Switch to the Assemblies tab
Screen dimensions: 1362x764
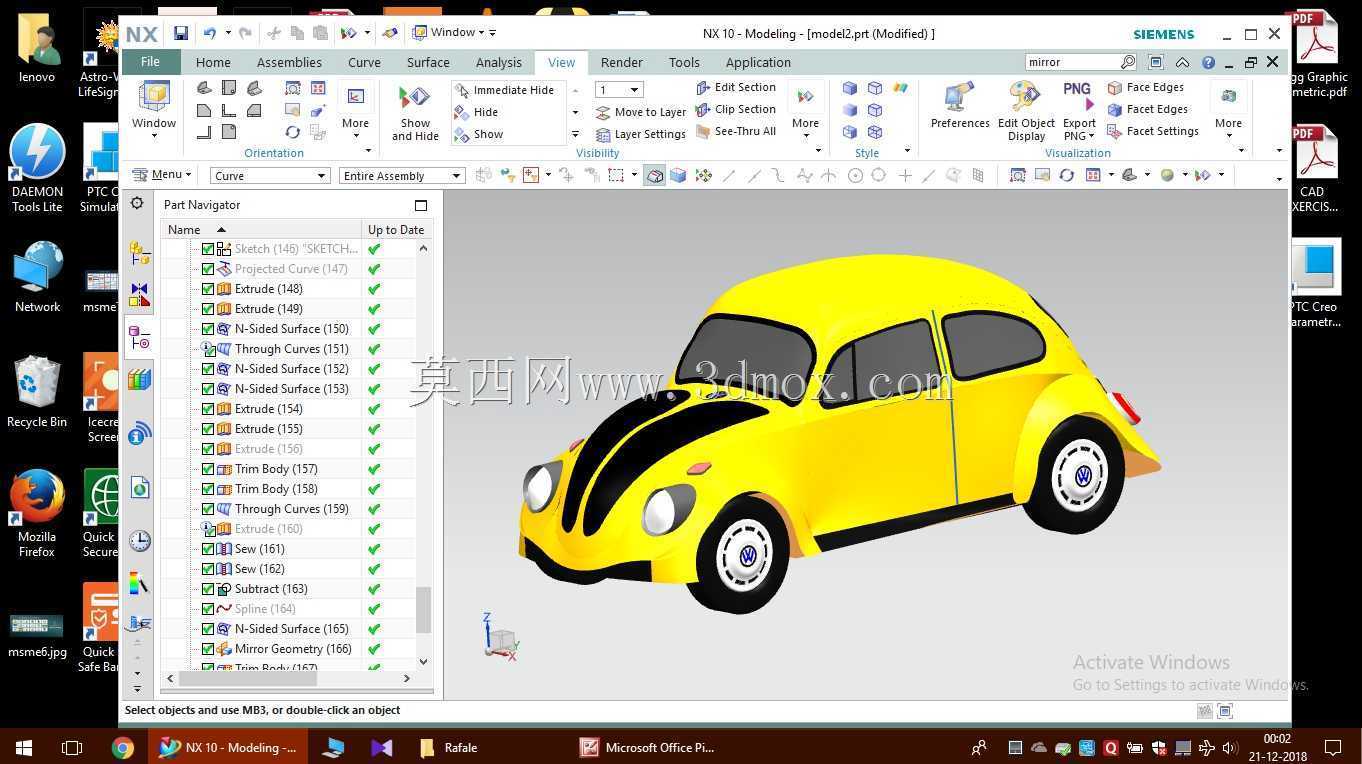pyautogui.click(x=289, y=62)
